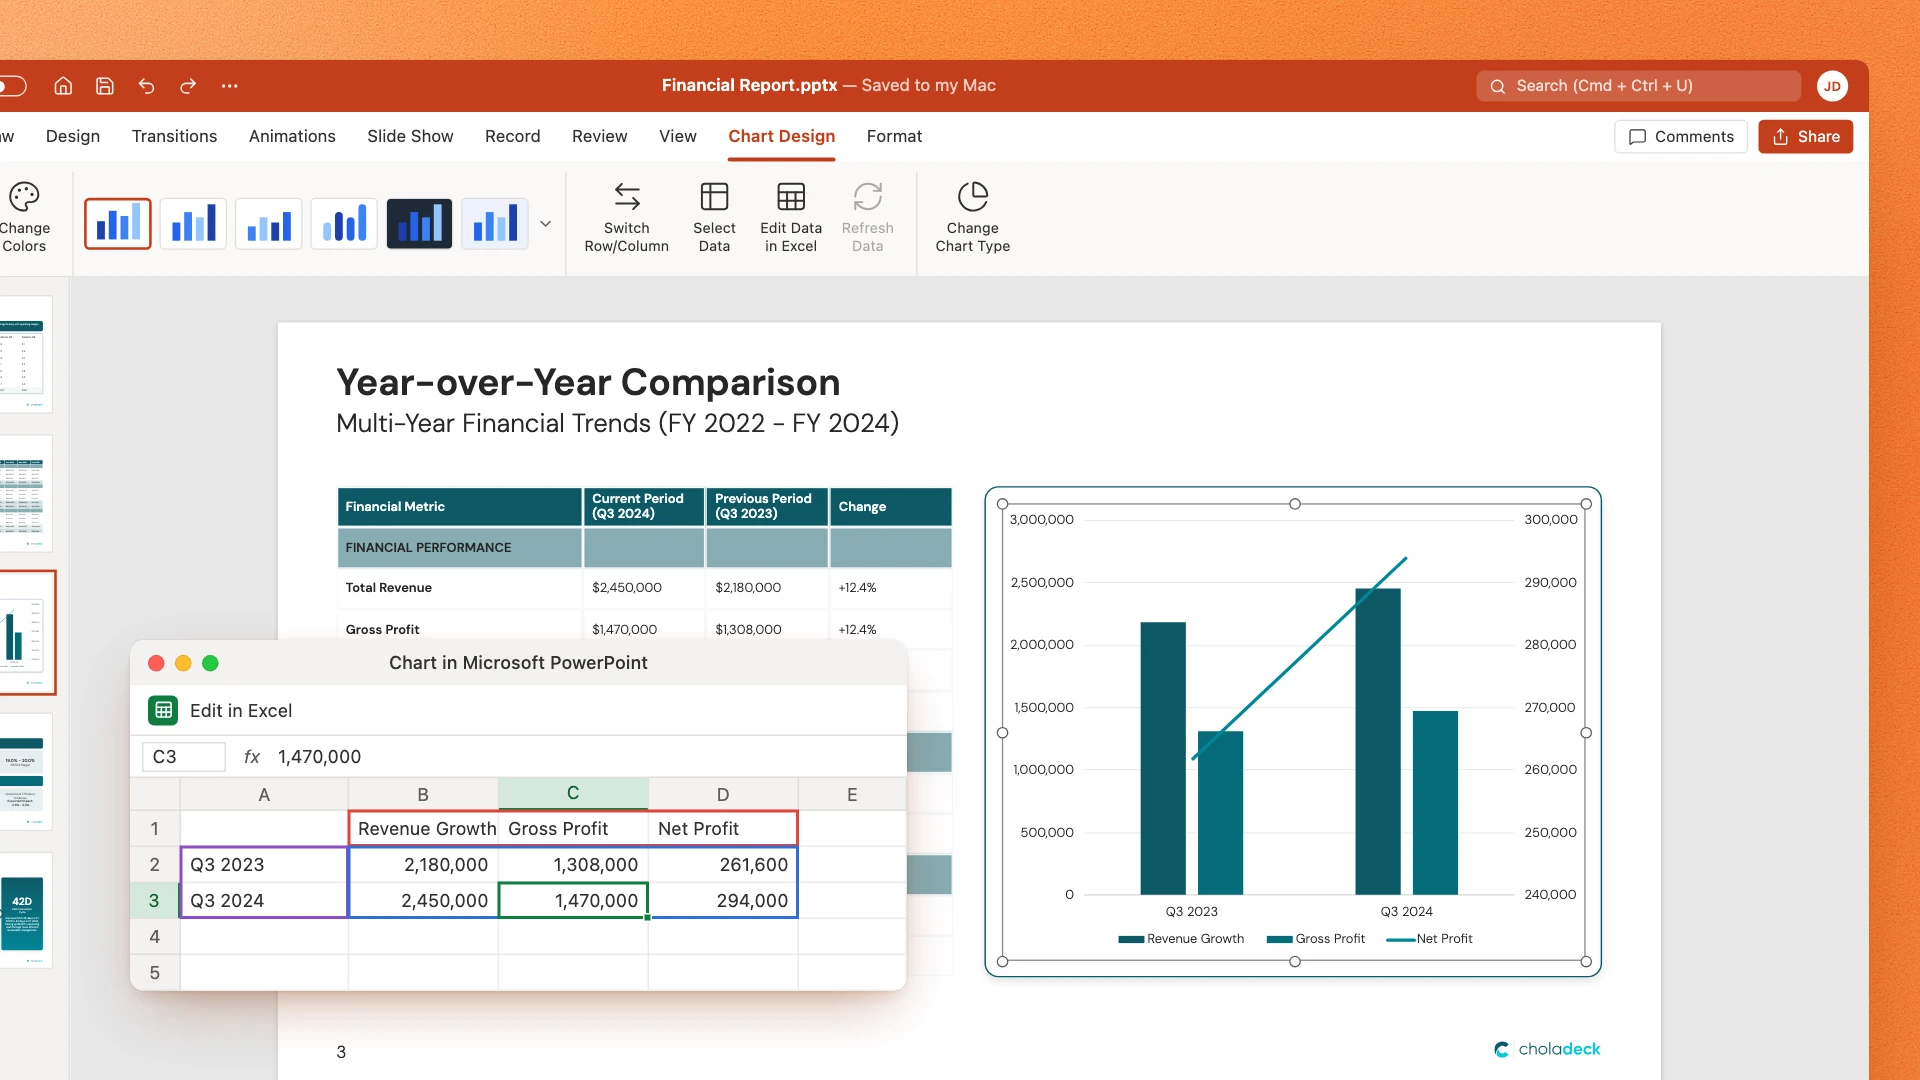The image size is (1920, 1080).
Task: Click the Year-over-Year Comparison slide title
Action: [588, 382]
